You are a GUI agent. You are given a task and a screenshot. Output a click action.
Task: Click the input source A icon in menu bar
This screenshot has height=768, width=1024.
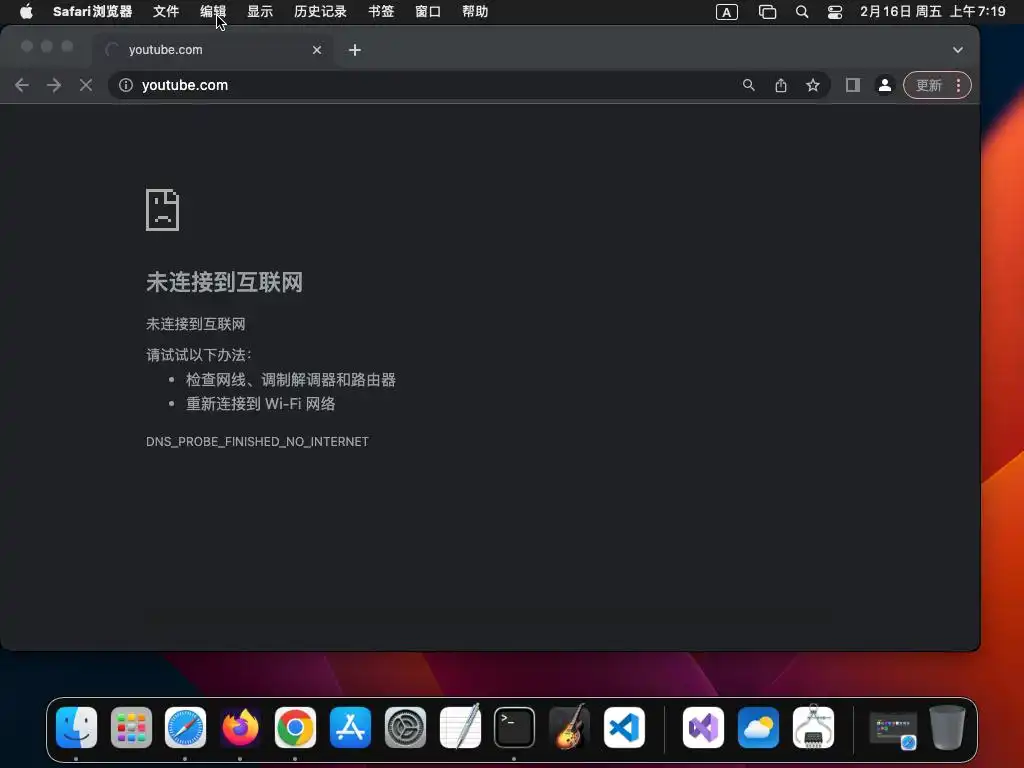click(726, 12)
